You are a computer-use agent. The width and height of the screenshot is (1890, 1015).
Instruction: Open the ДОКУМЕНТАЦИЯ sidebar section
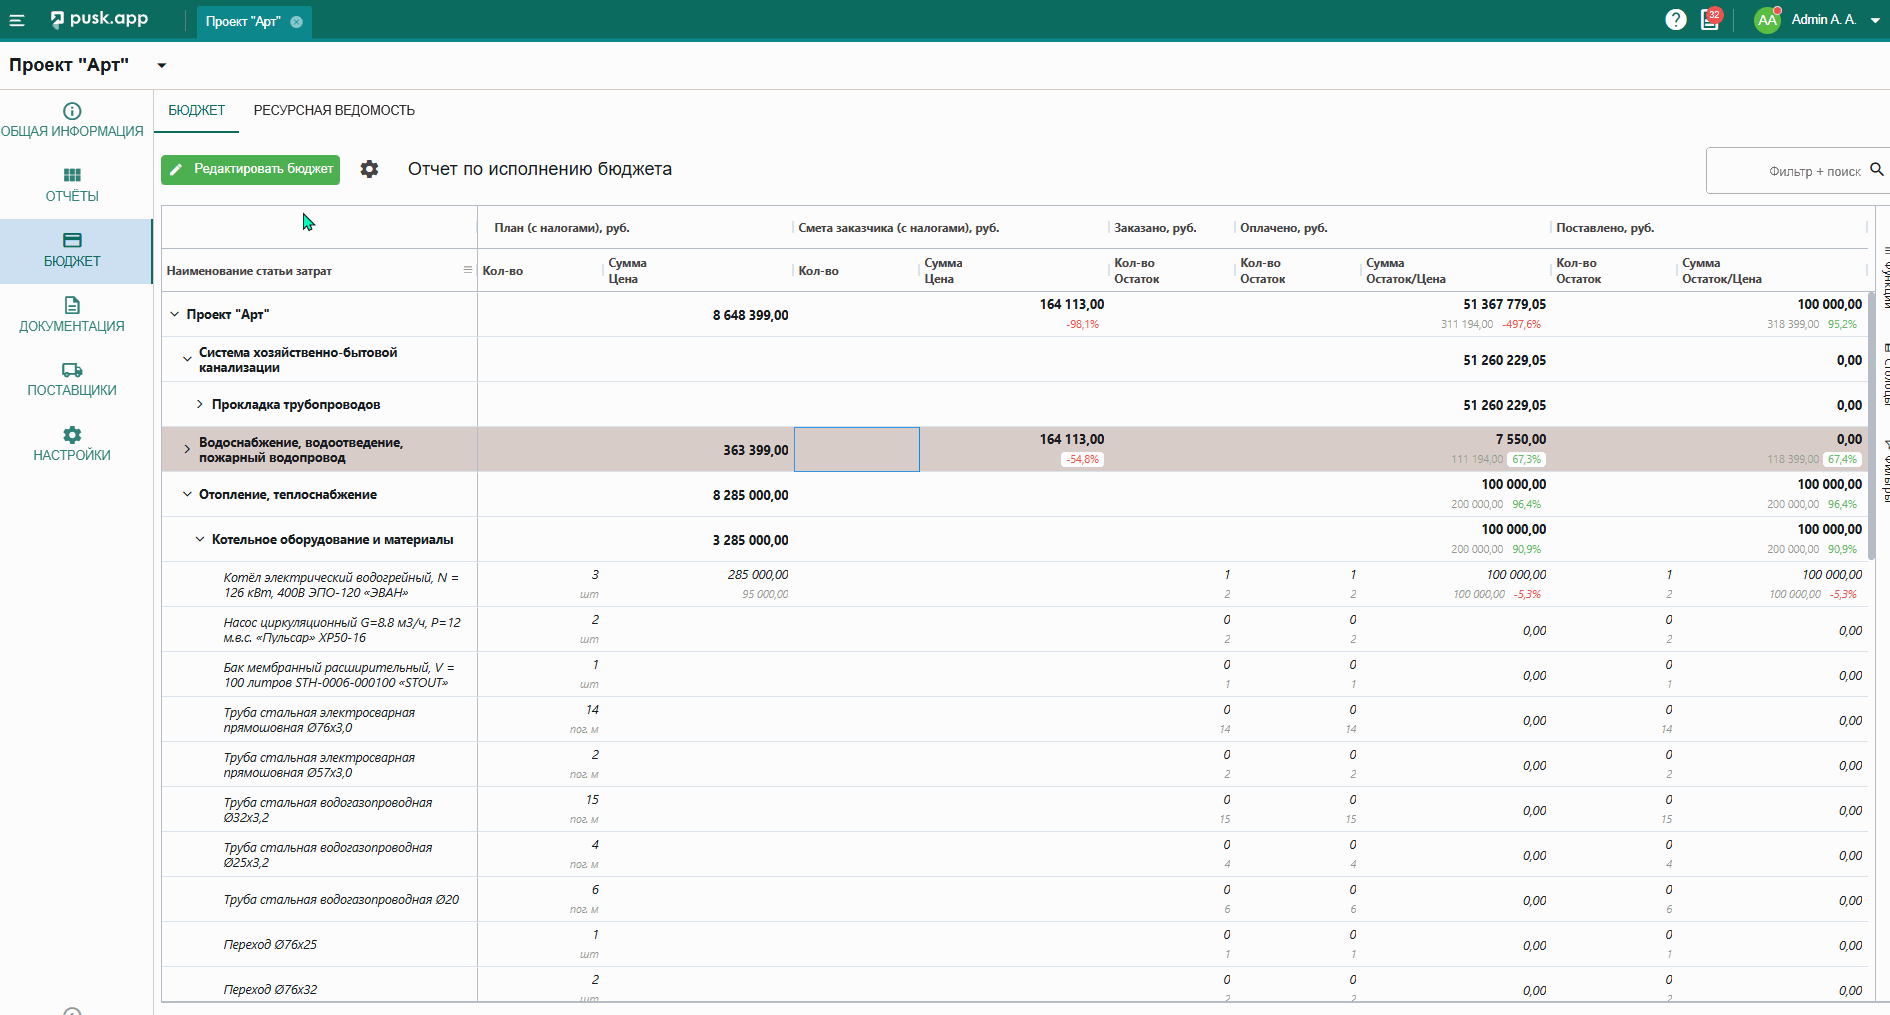tap(72, 314)
